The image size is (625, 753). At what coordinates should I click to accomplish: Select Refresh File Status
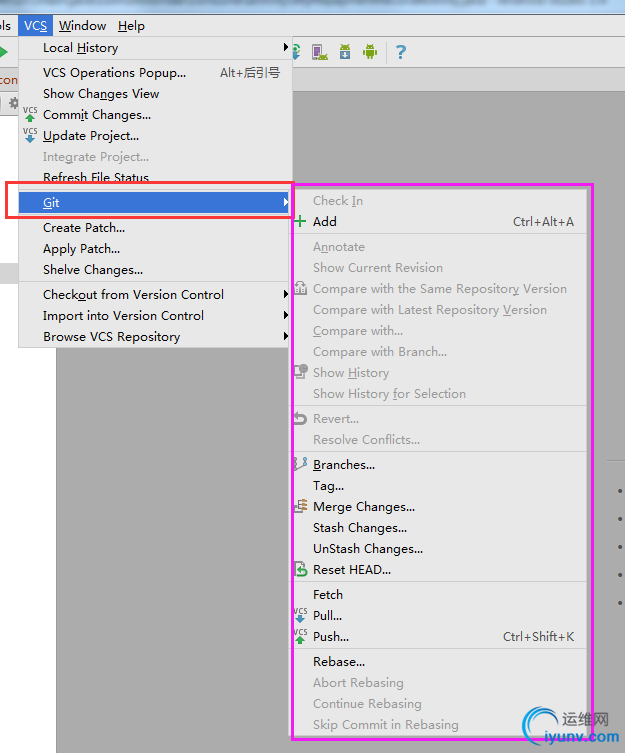click(155, 177)
